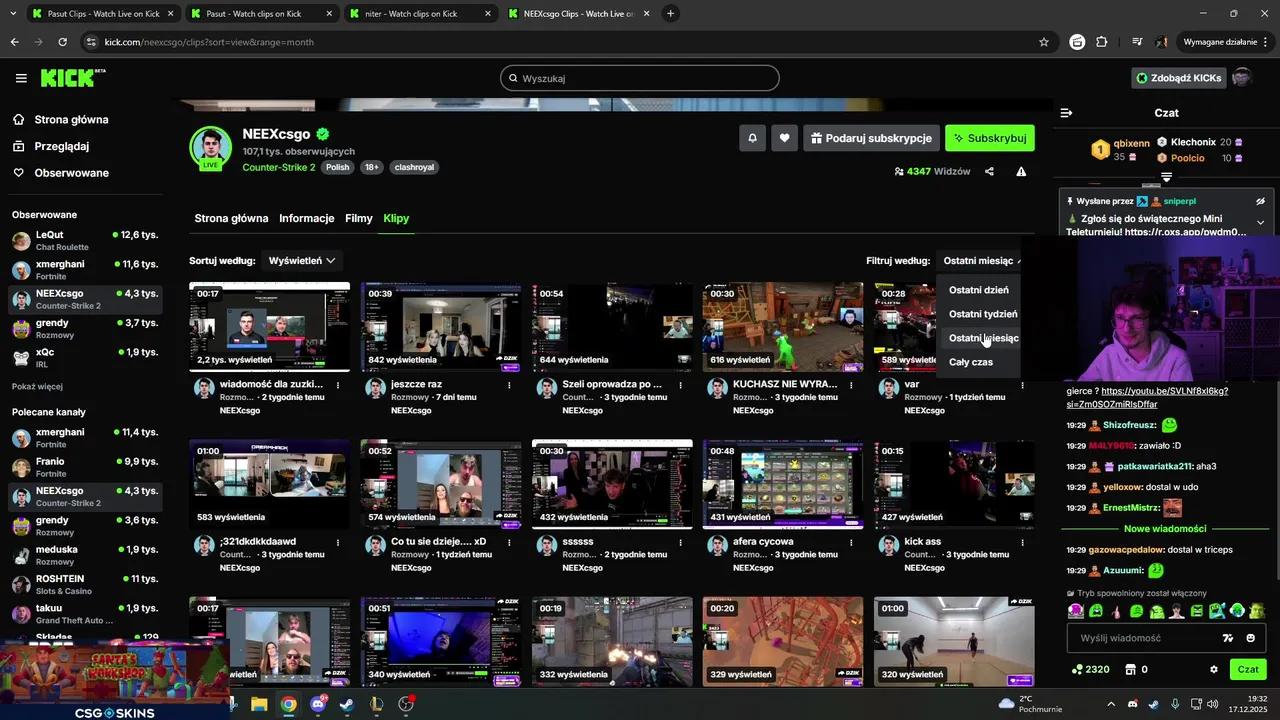Viewport: 1280px width, 720px height.
Task: Open the emoji picker in chat input
Action: click(x=1251, y=638)
